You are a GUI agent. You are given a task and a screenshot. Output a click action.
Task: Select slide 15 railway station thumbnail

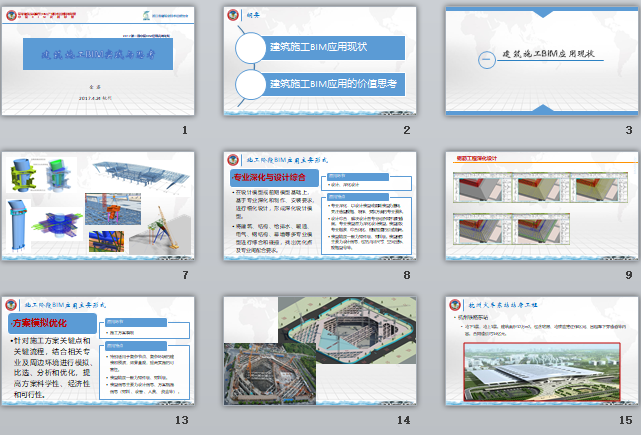point(542,351)
